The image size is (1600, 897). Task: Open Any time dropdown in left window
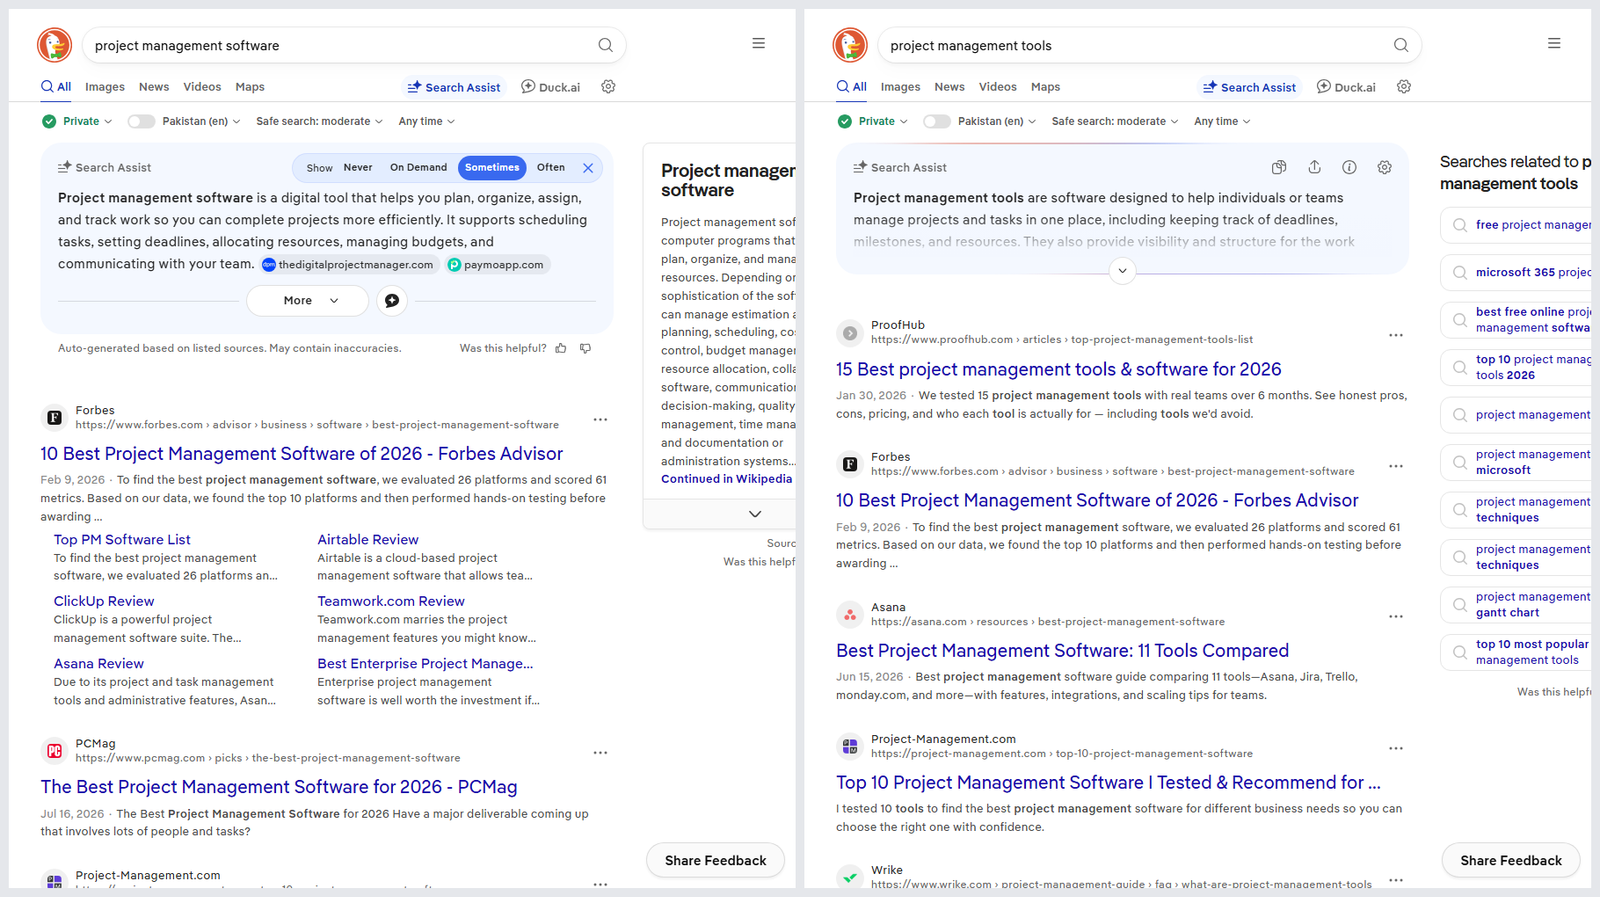click(427, 121)
